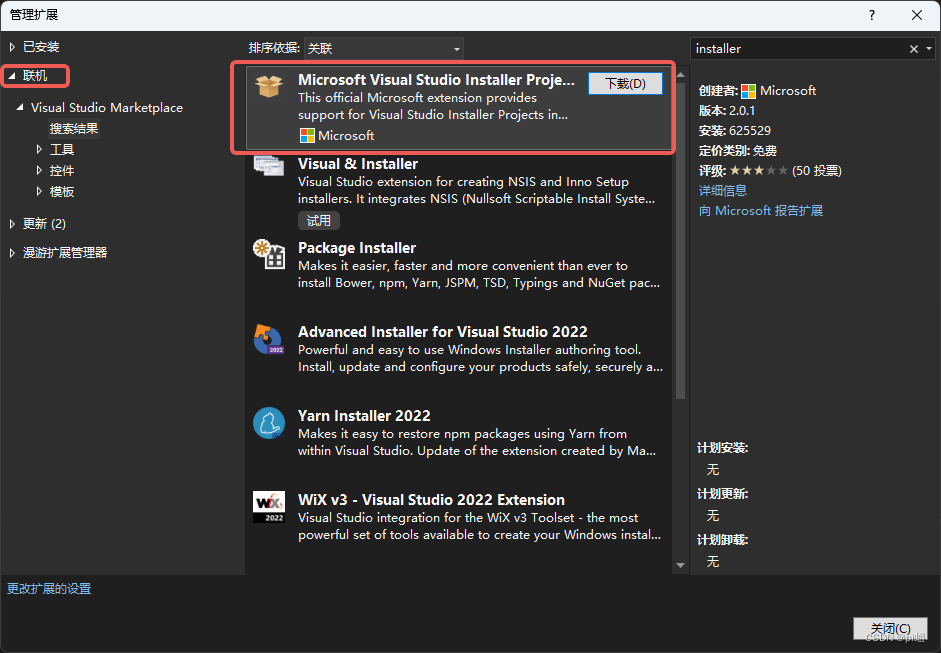
Task: Click the 计划安装 label
Action: click(x=723, y=448)
